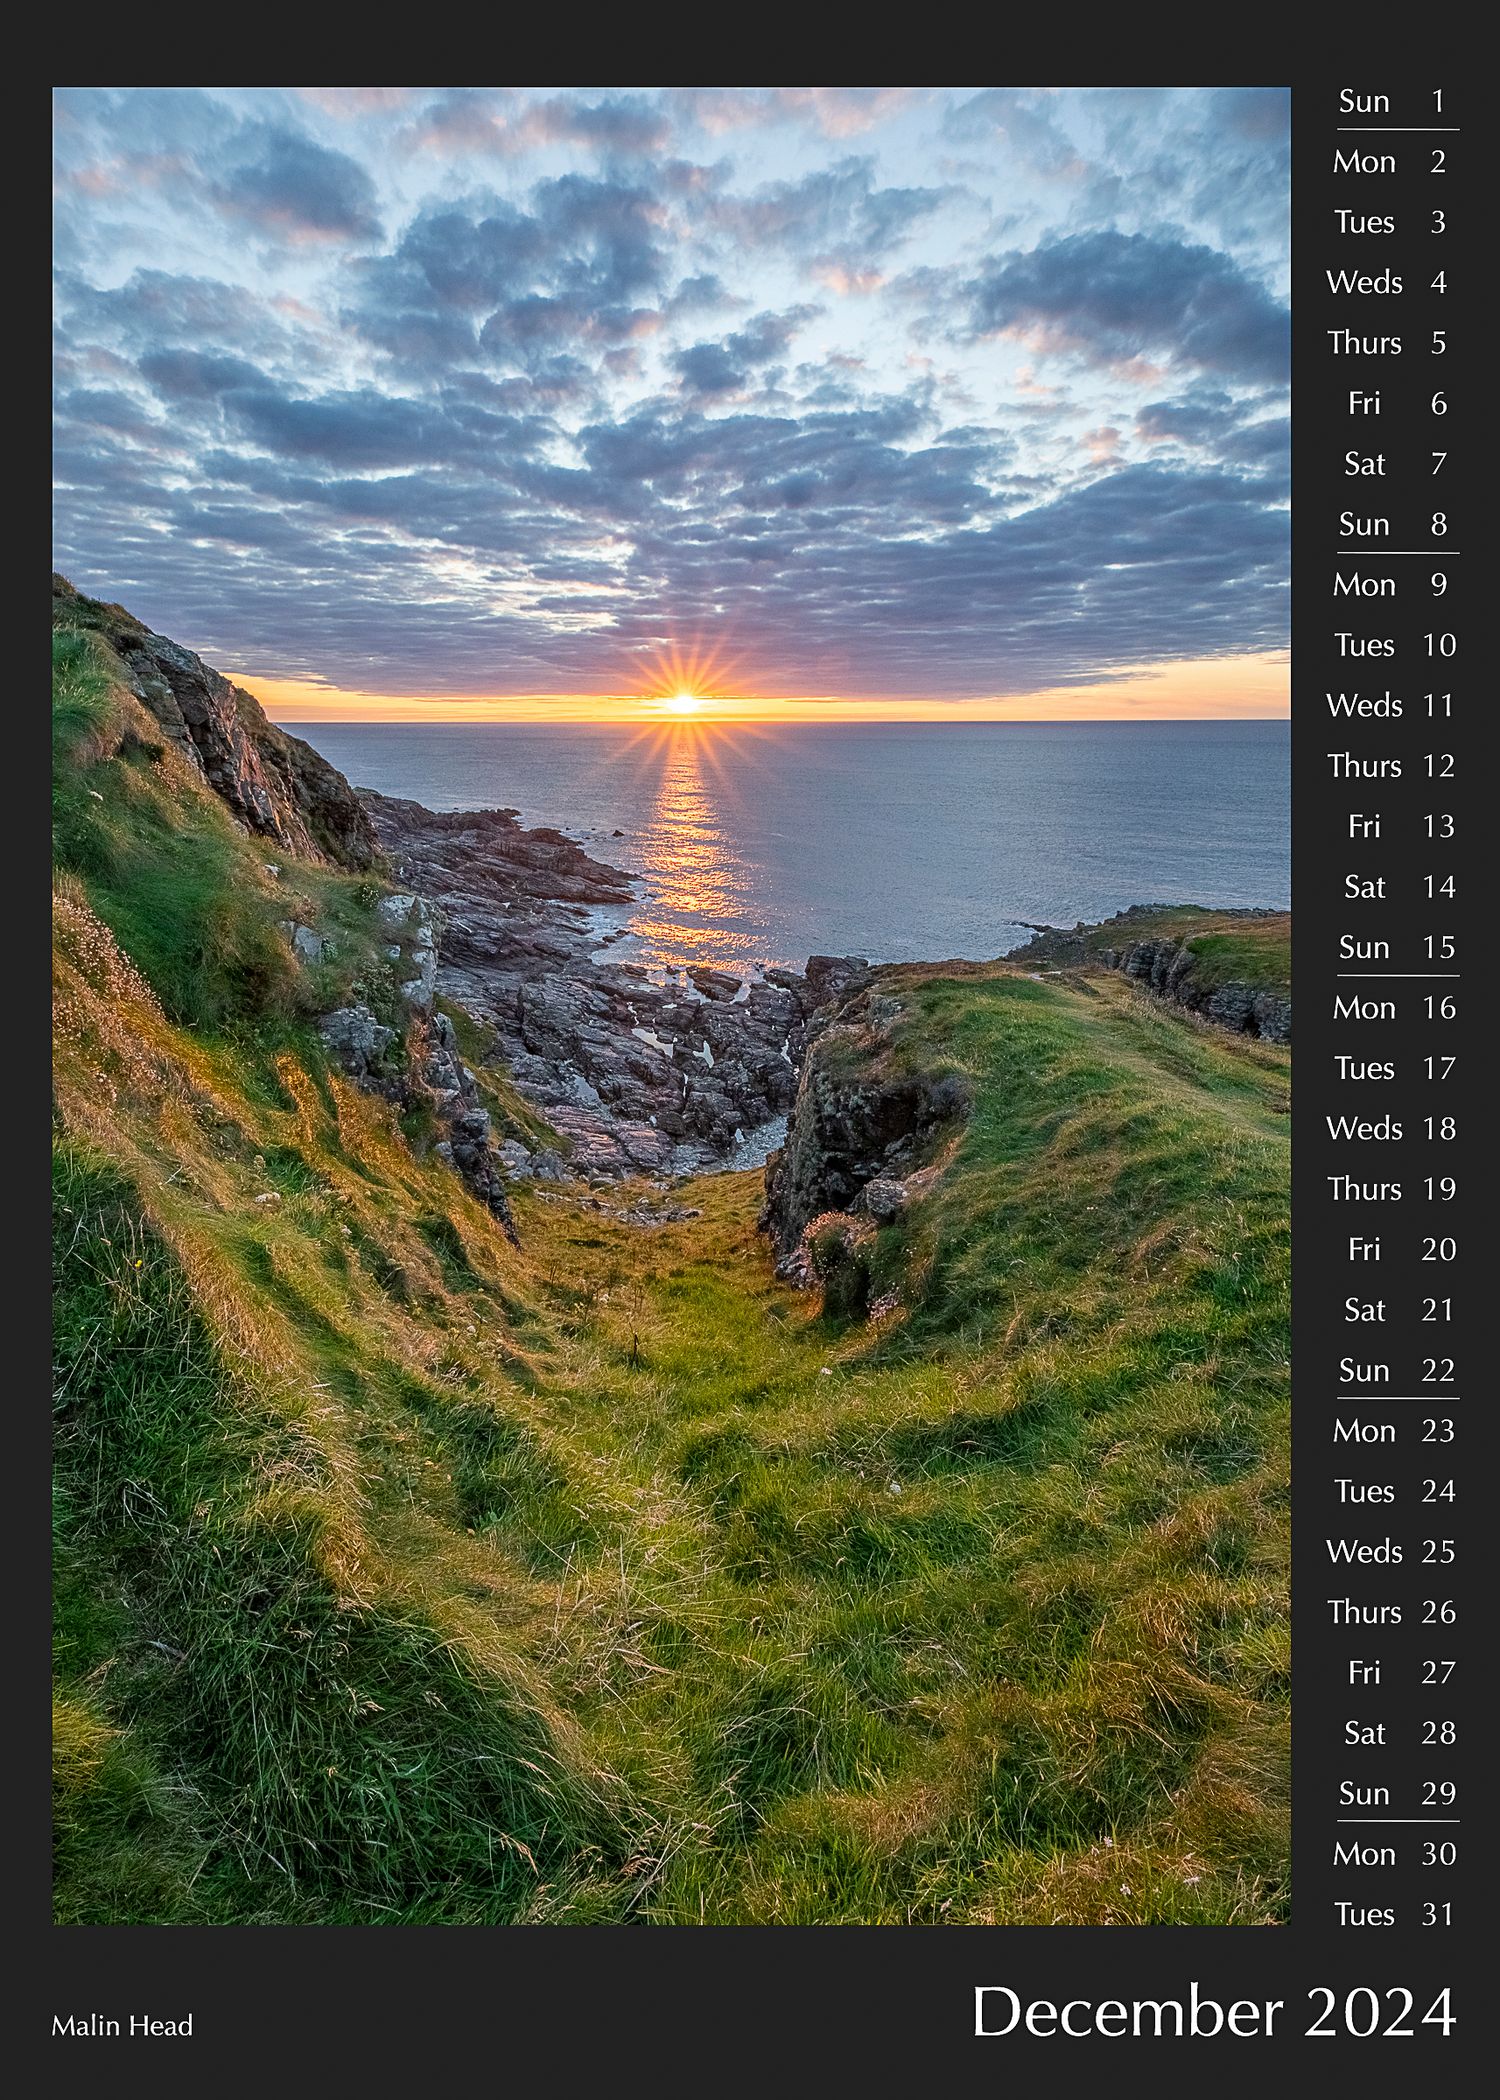This screenshot has width=1500, height=2100.
Task: Select the date row 'Mon 16'
Action: (x=1393, y=1008)
